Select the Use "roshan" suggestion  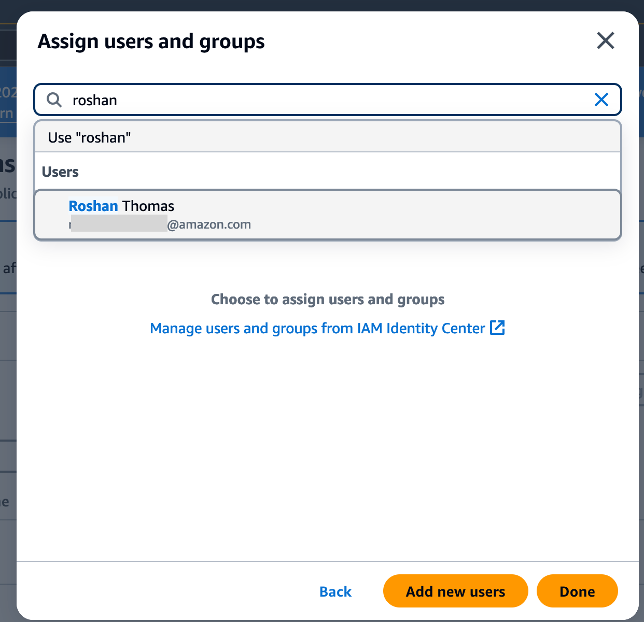[327, 137]
